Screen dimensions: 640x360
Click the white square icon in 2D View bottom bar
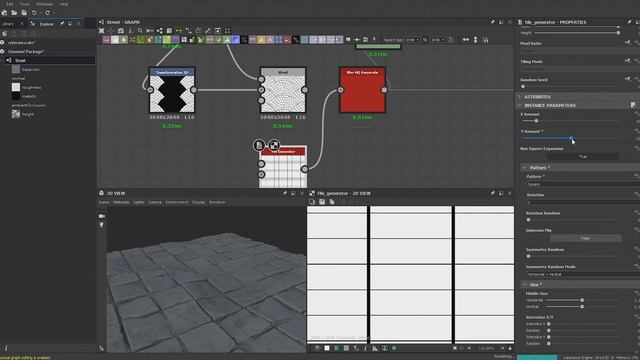point(327,348)
